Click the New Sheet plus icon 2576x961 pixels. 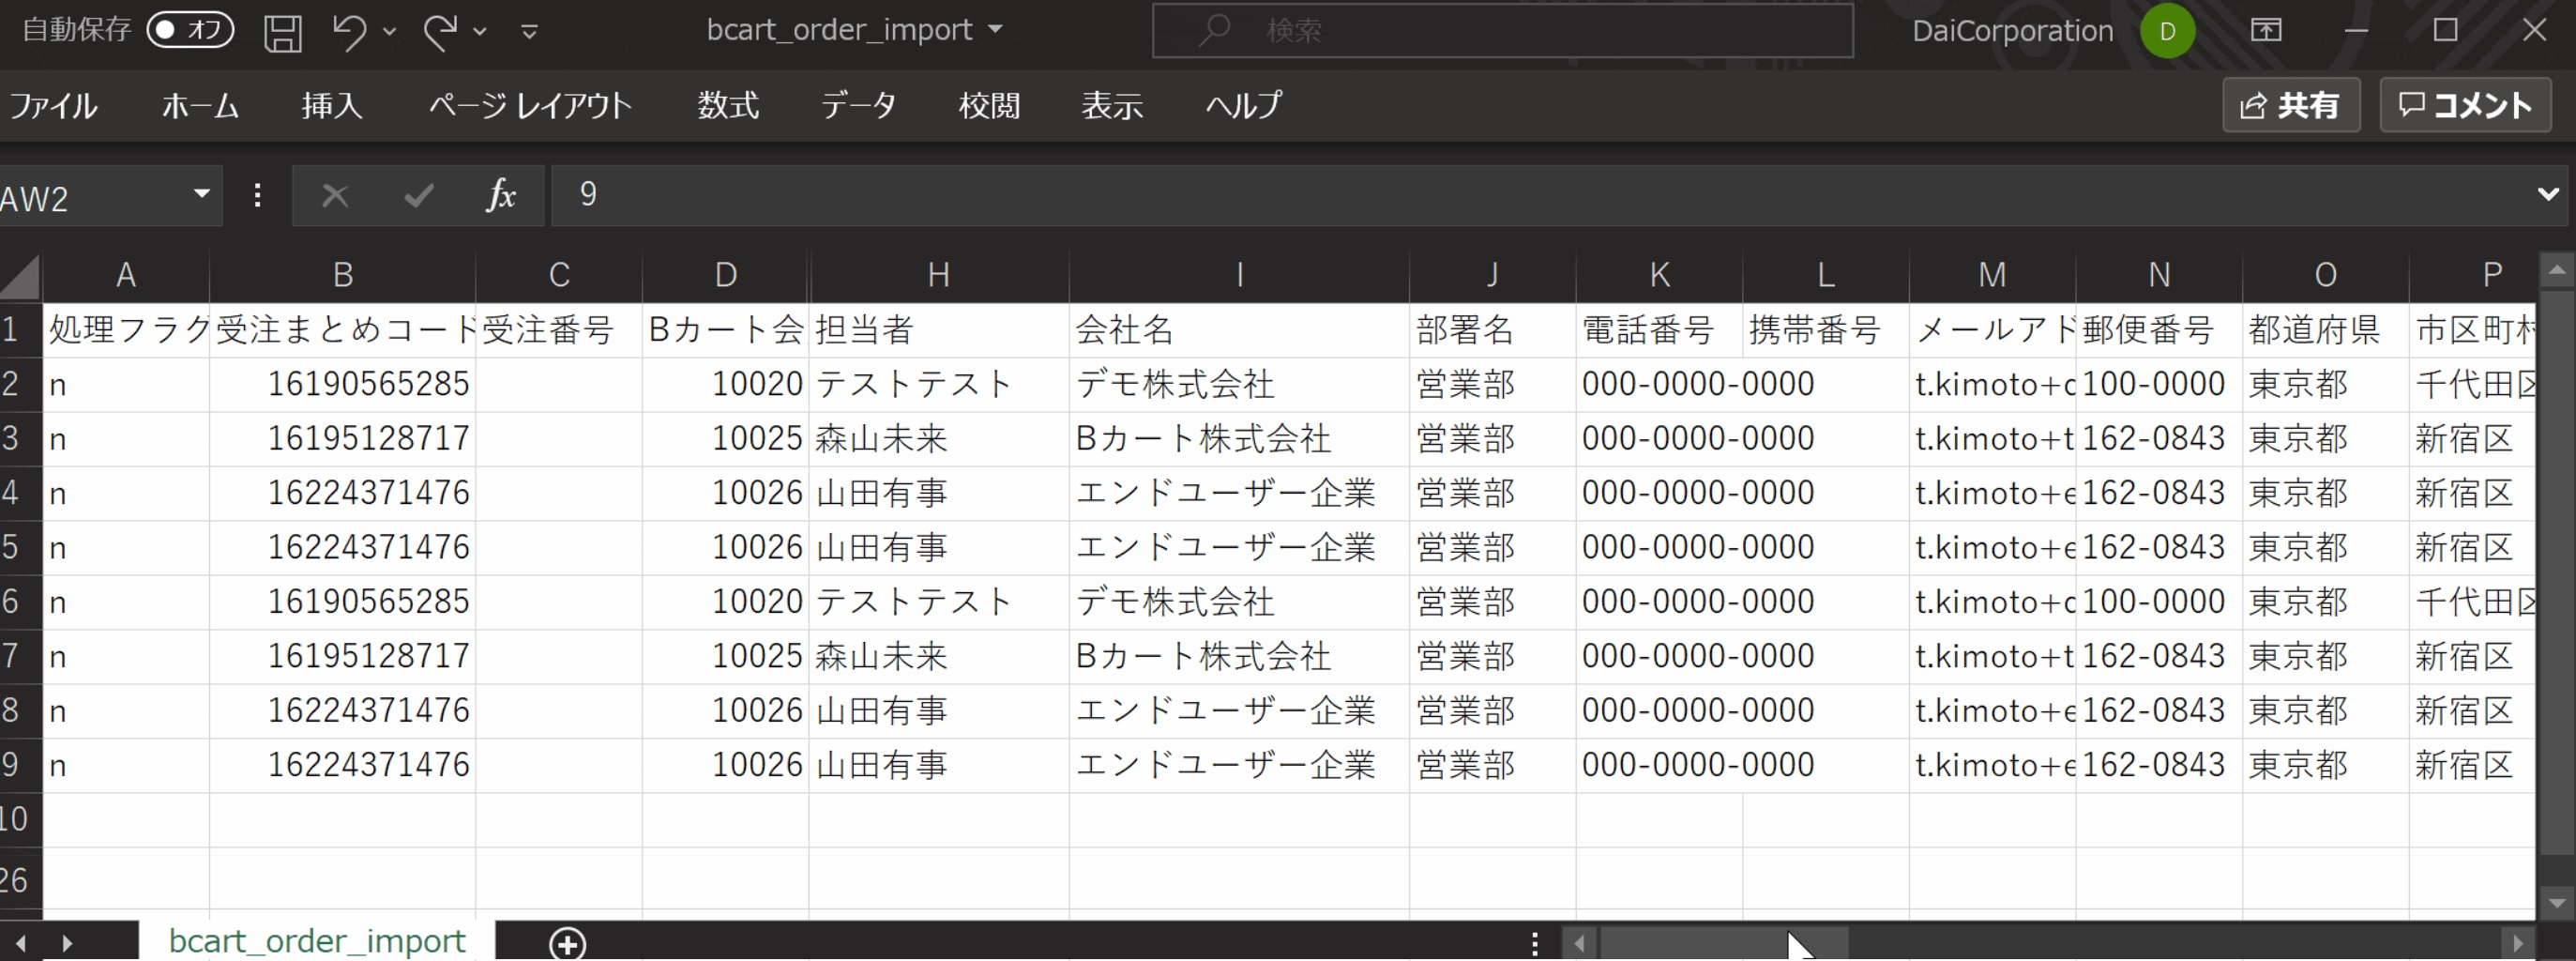point(567,943)
